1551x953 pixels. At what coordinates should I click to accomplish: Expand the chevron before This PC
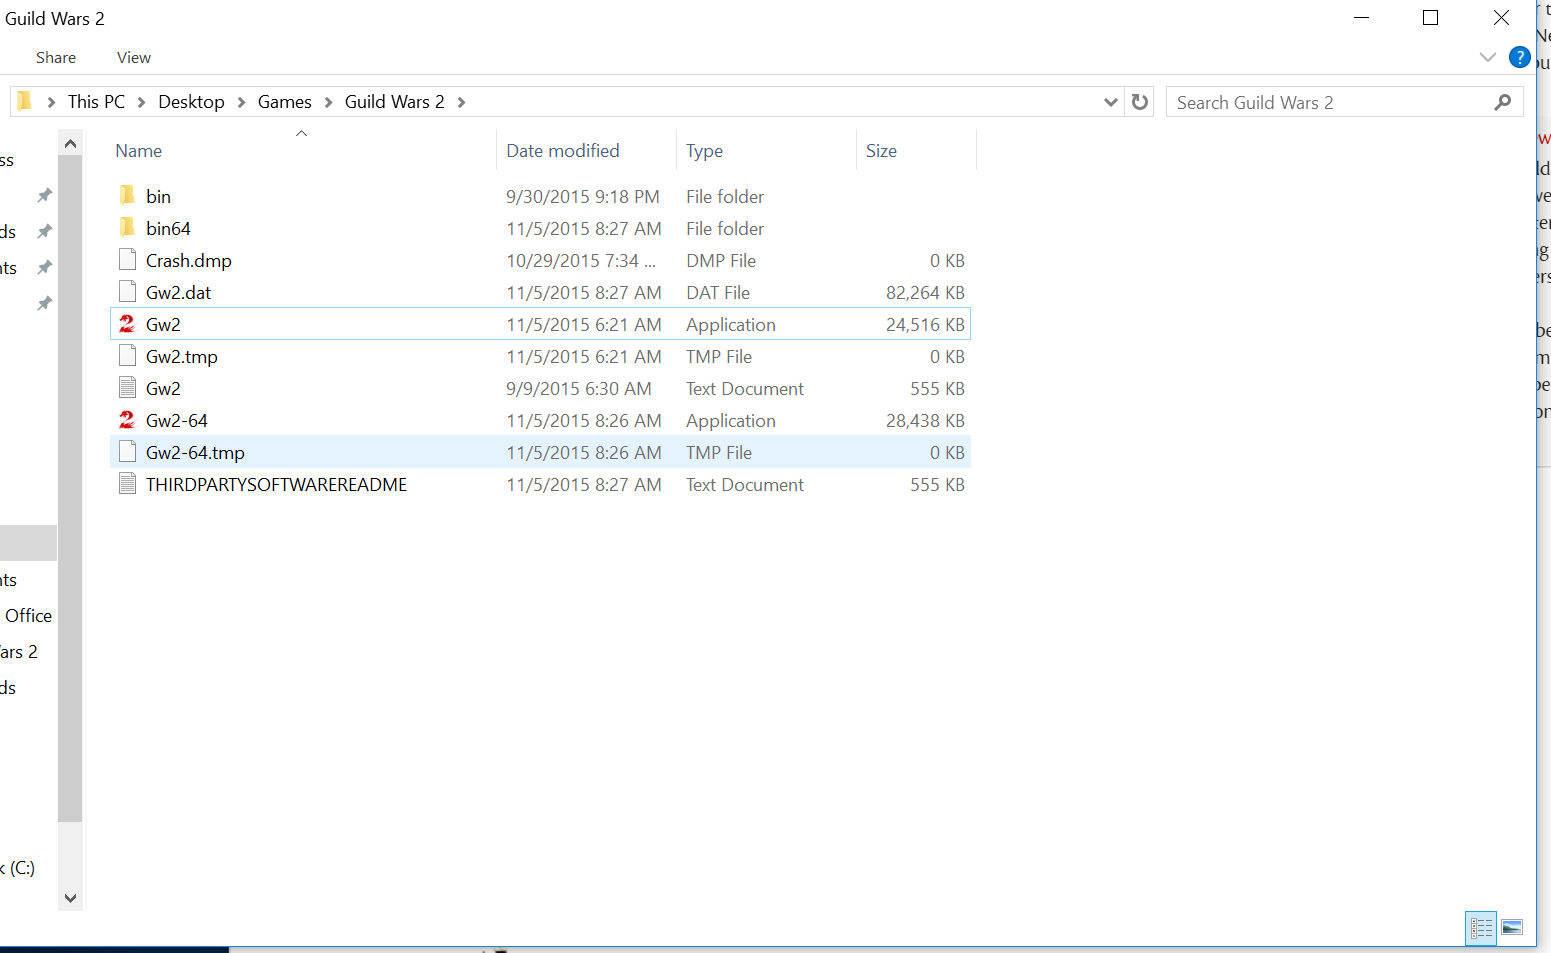pos(51,102)
